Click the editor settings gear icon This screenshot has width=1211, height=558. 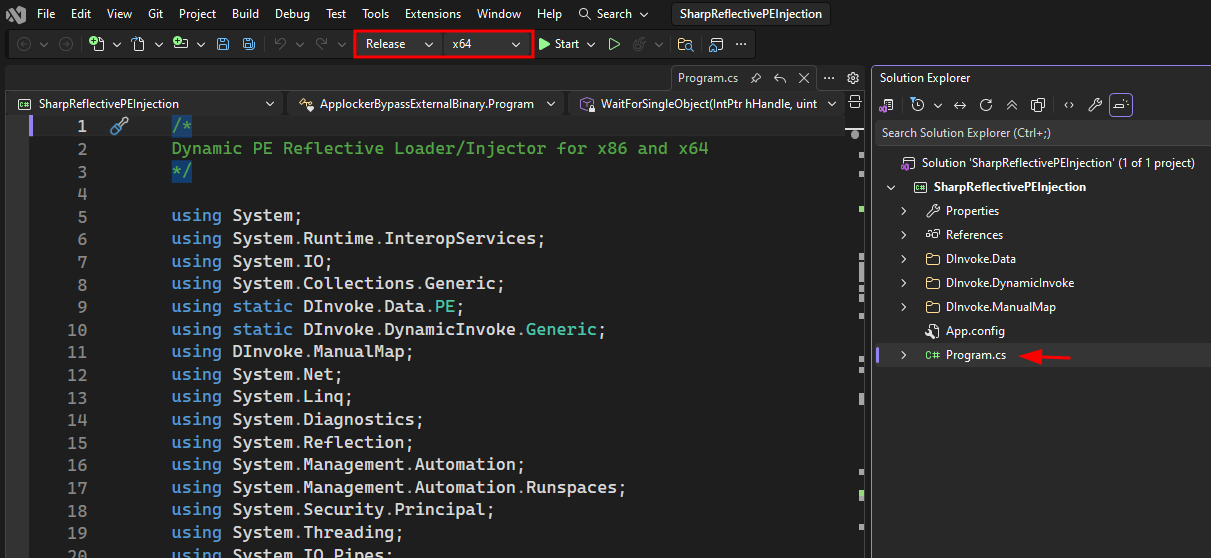853,78
